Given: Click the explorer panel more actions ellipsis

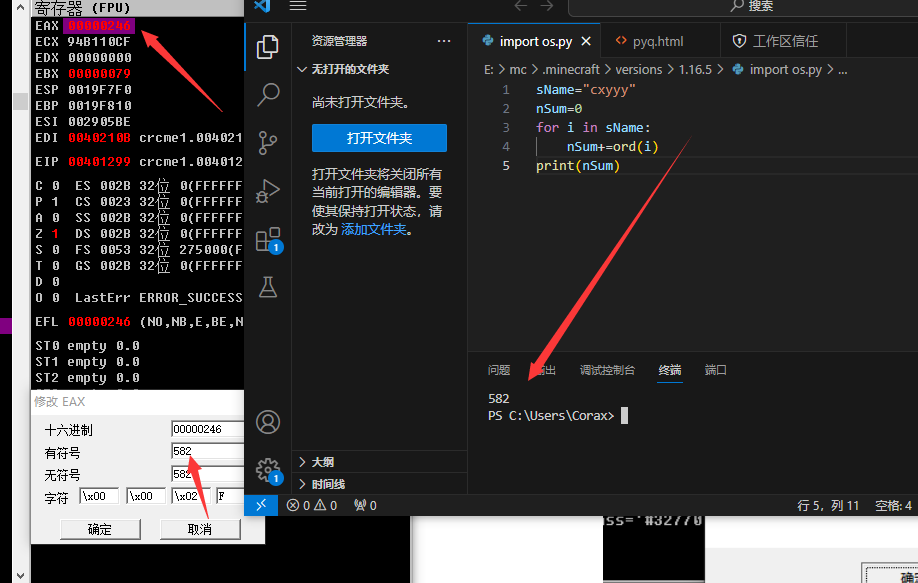Looking at the screenshot, I should 444,41.
